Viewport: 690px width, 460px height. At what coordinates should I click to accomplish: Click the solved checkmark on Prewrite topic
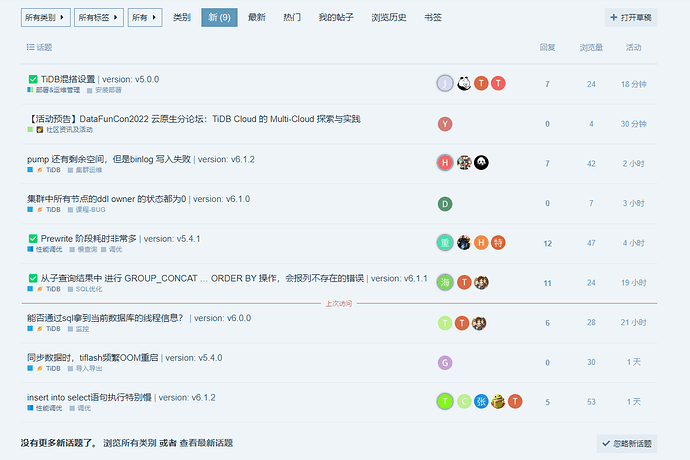coord(33,239)
